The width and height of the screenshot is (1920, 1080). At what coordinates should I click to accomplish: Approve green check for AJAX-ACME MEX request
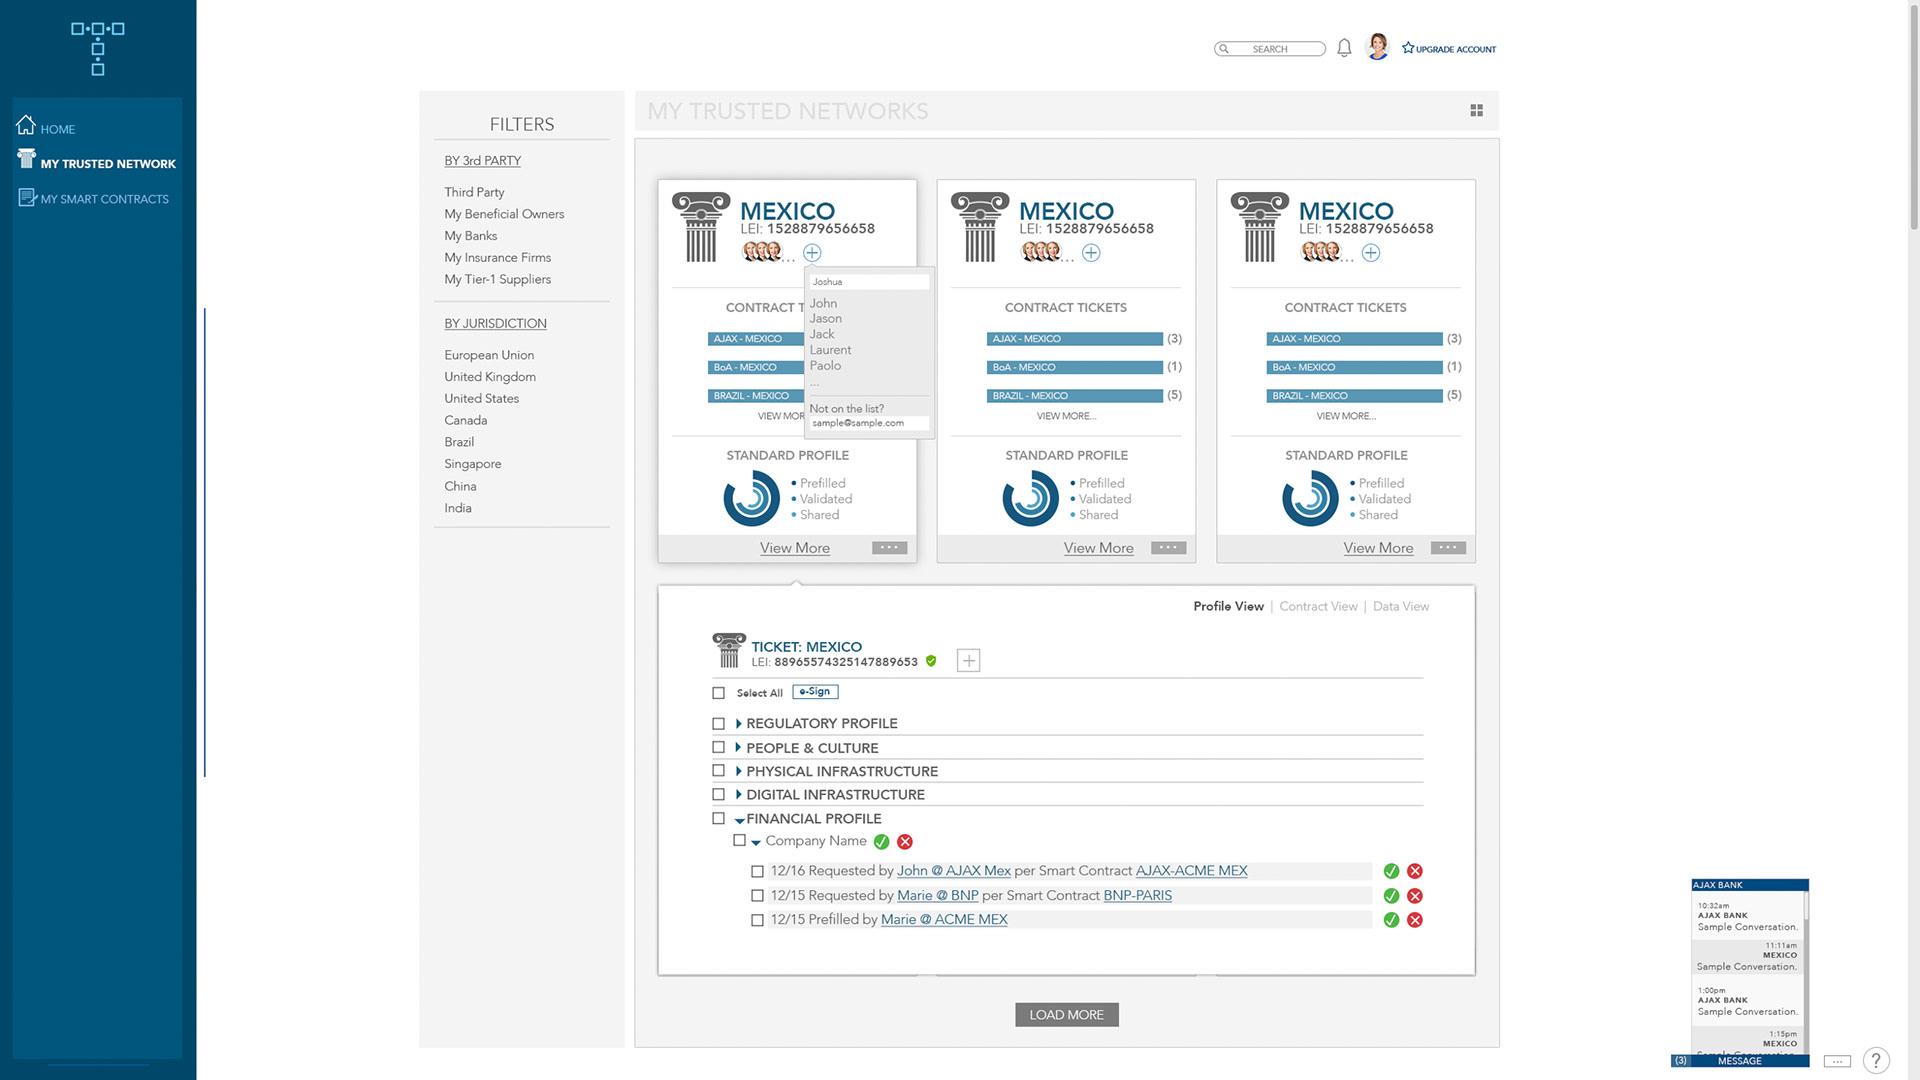(1391, 871)
